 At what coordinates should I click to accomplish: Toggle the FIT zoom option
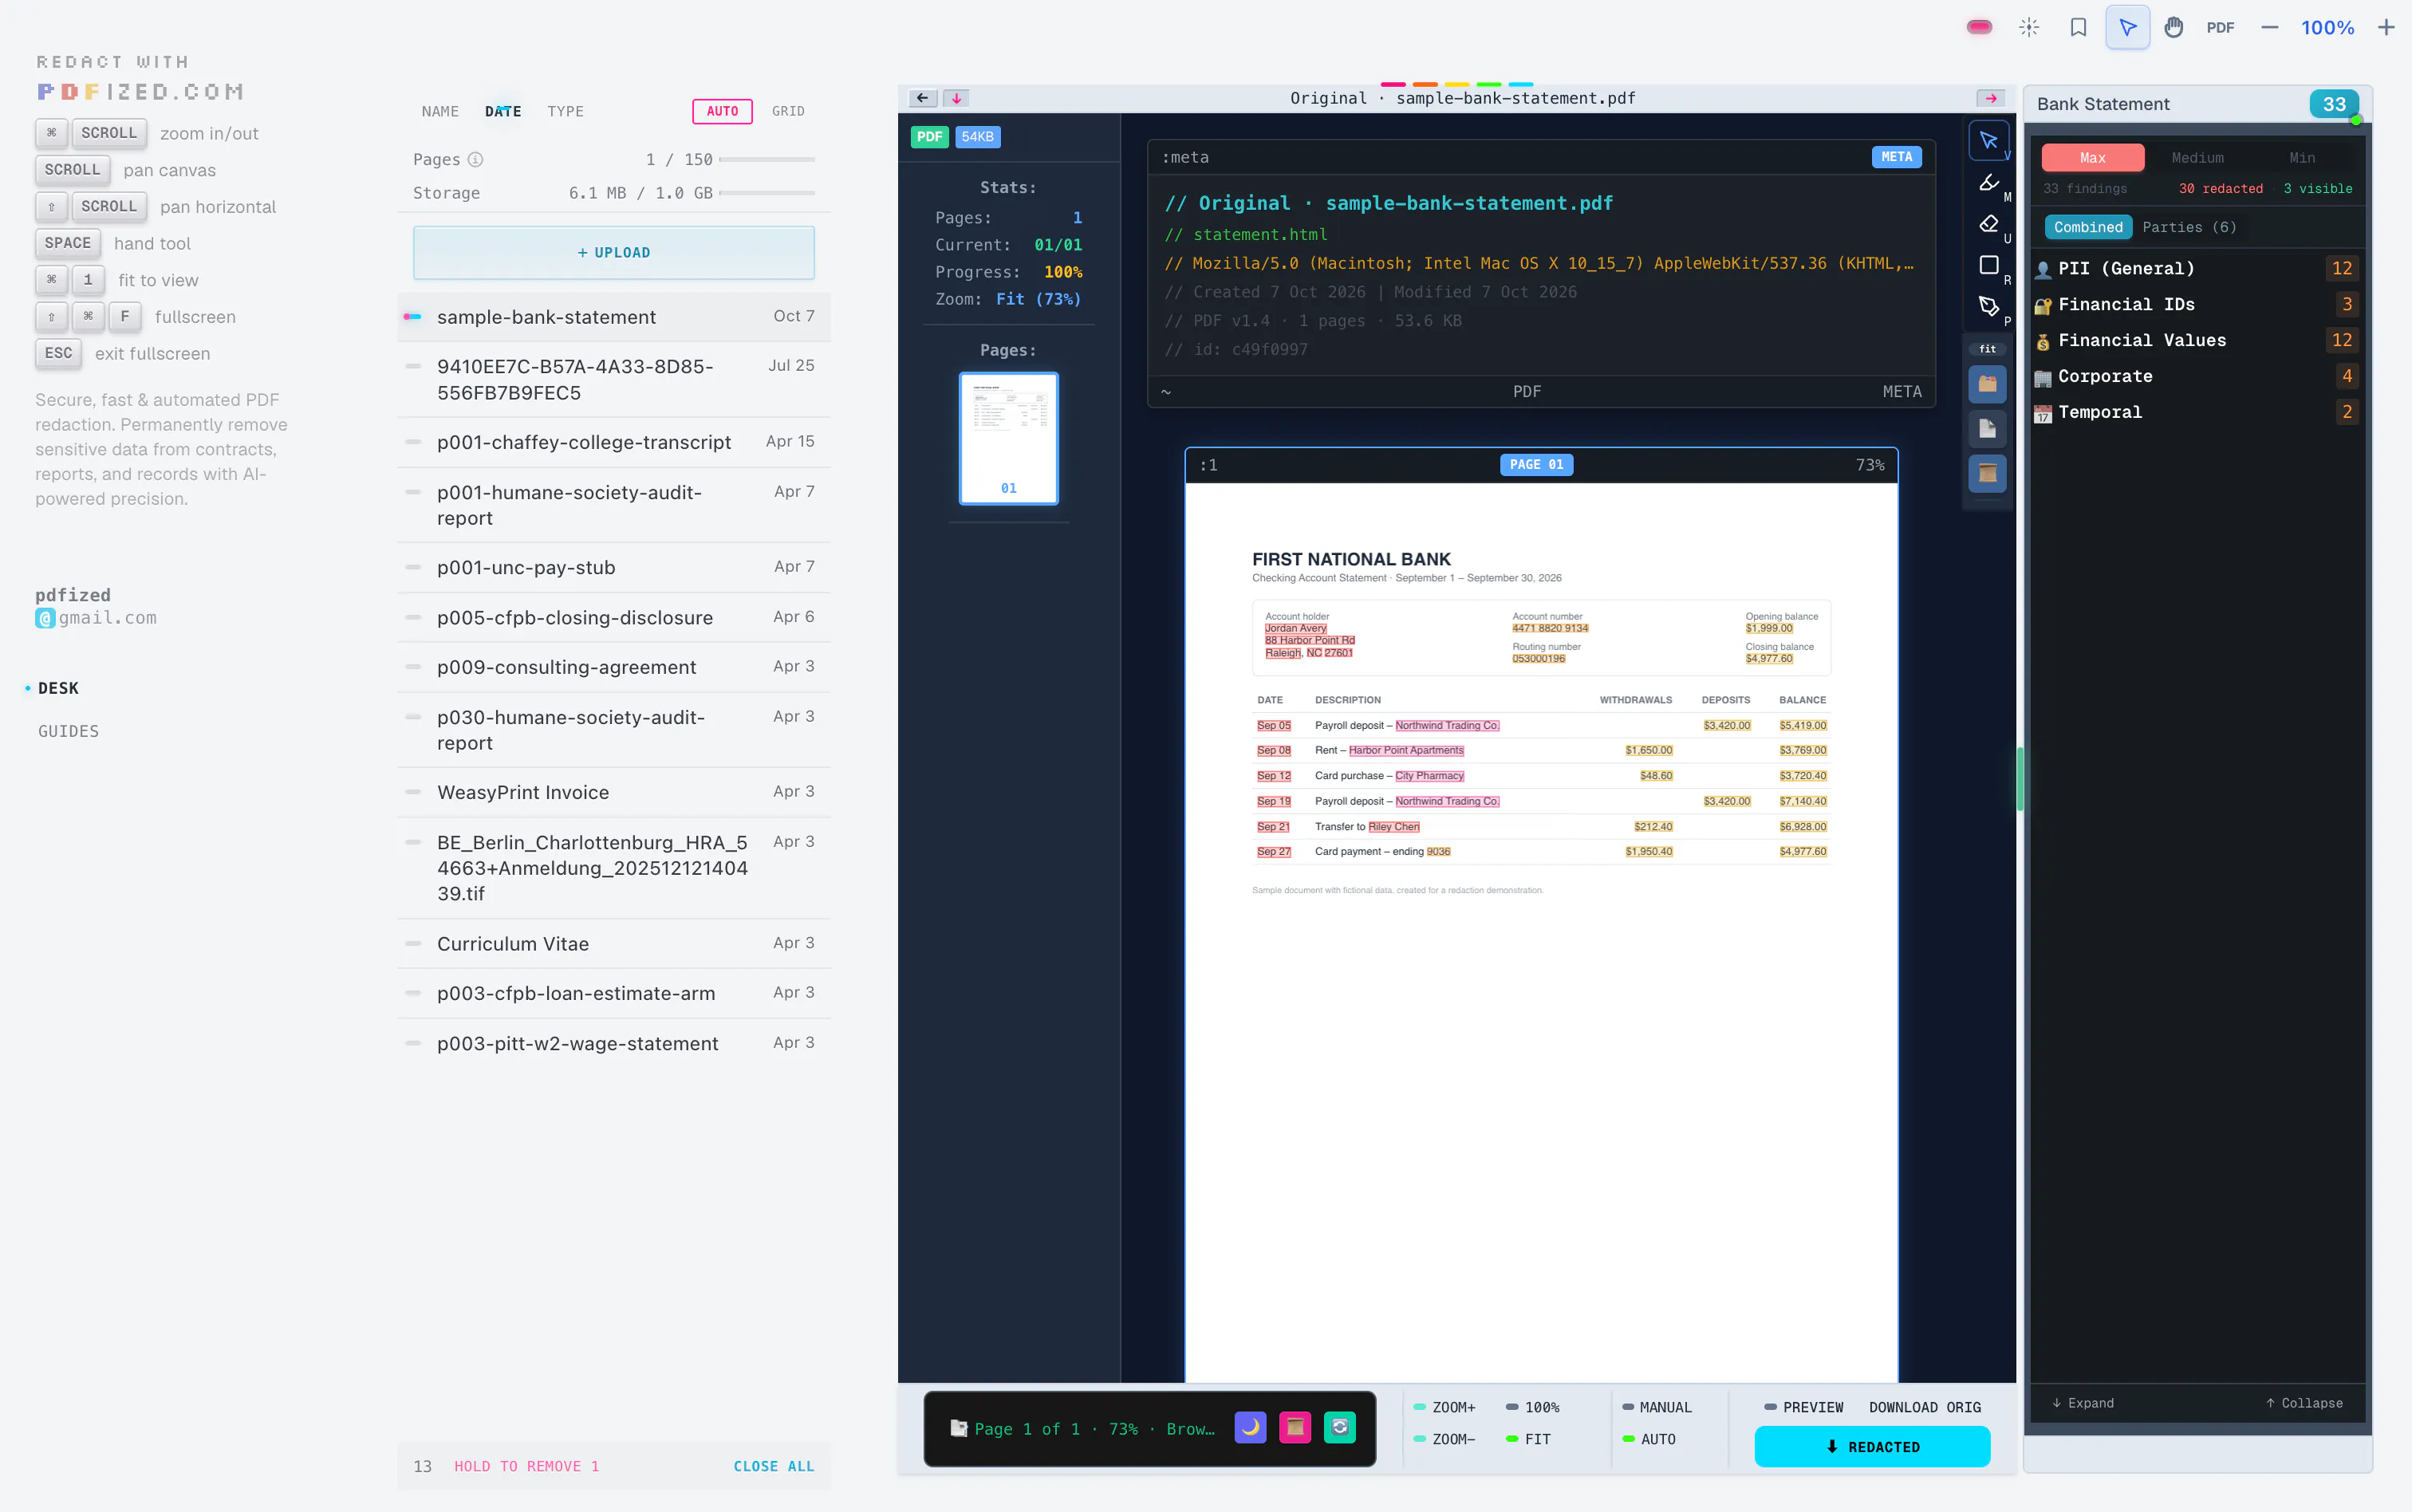[1529, 1439]
